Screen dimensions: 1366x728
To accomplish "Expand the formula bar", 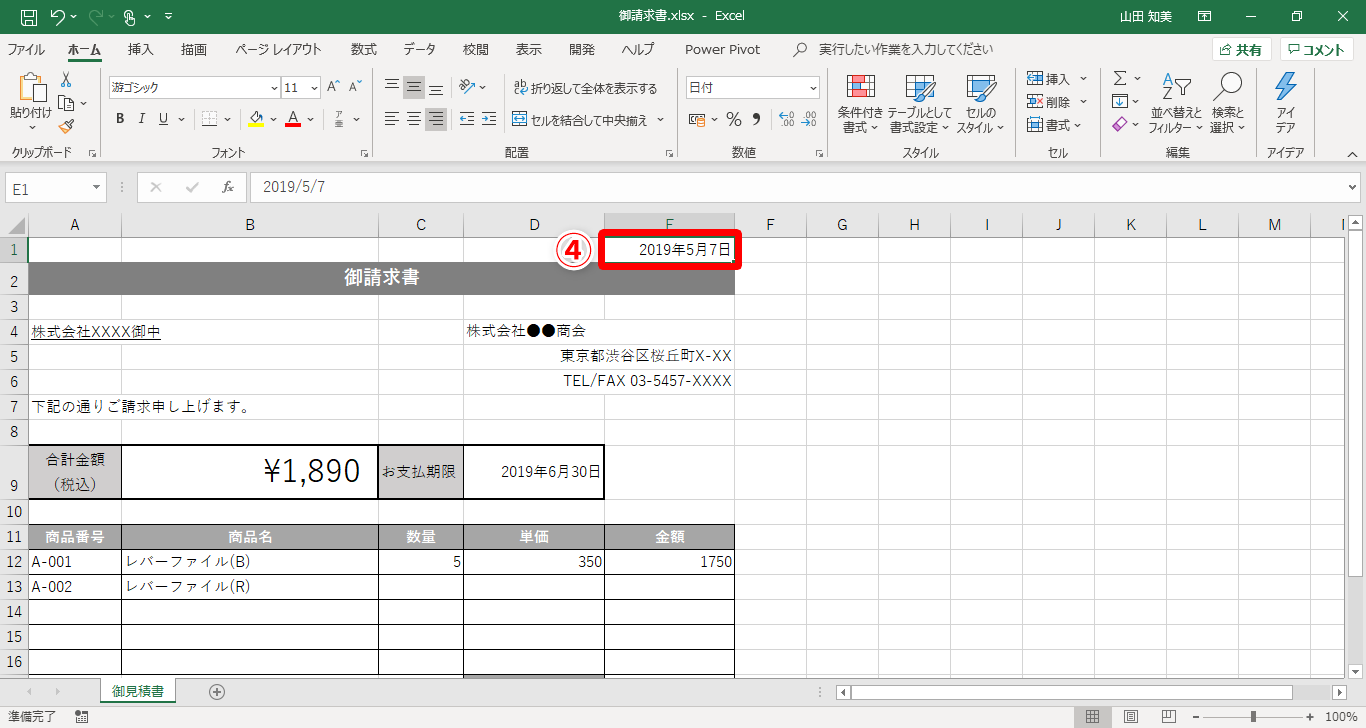I will click(1354, 187).
